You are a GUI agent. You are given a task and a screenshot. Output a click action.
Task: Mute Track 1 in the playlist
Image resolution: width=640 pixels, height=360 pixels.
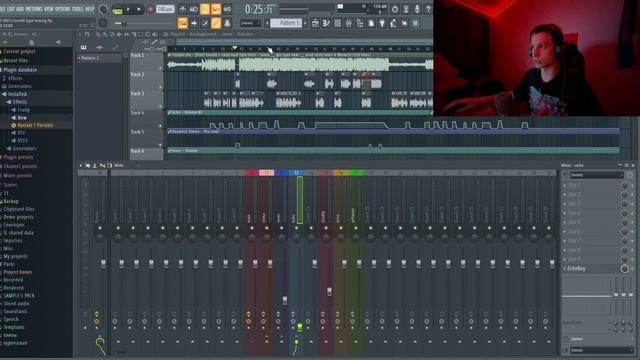160,69
